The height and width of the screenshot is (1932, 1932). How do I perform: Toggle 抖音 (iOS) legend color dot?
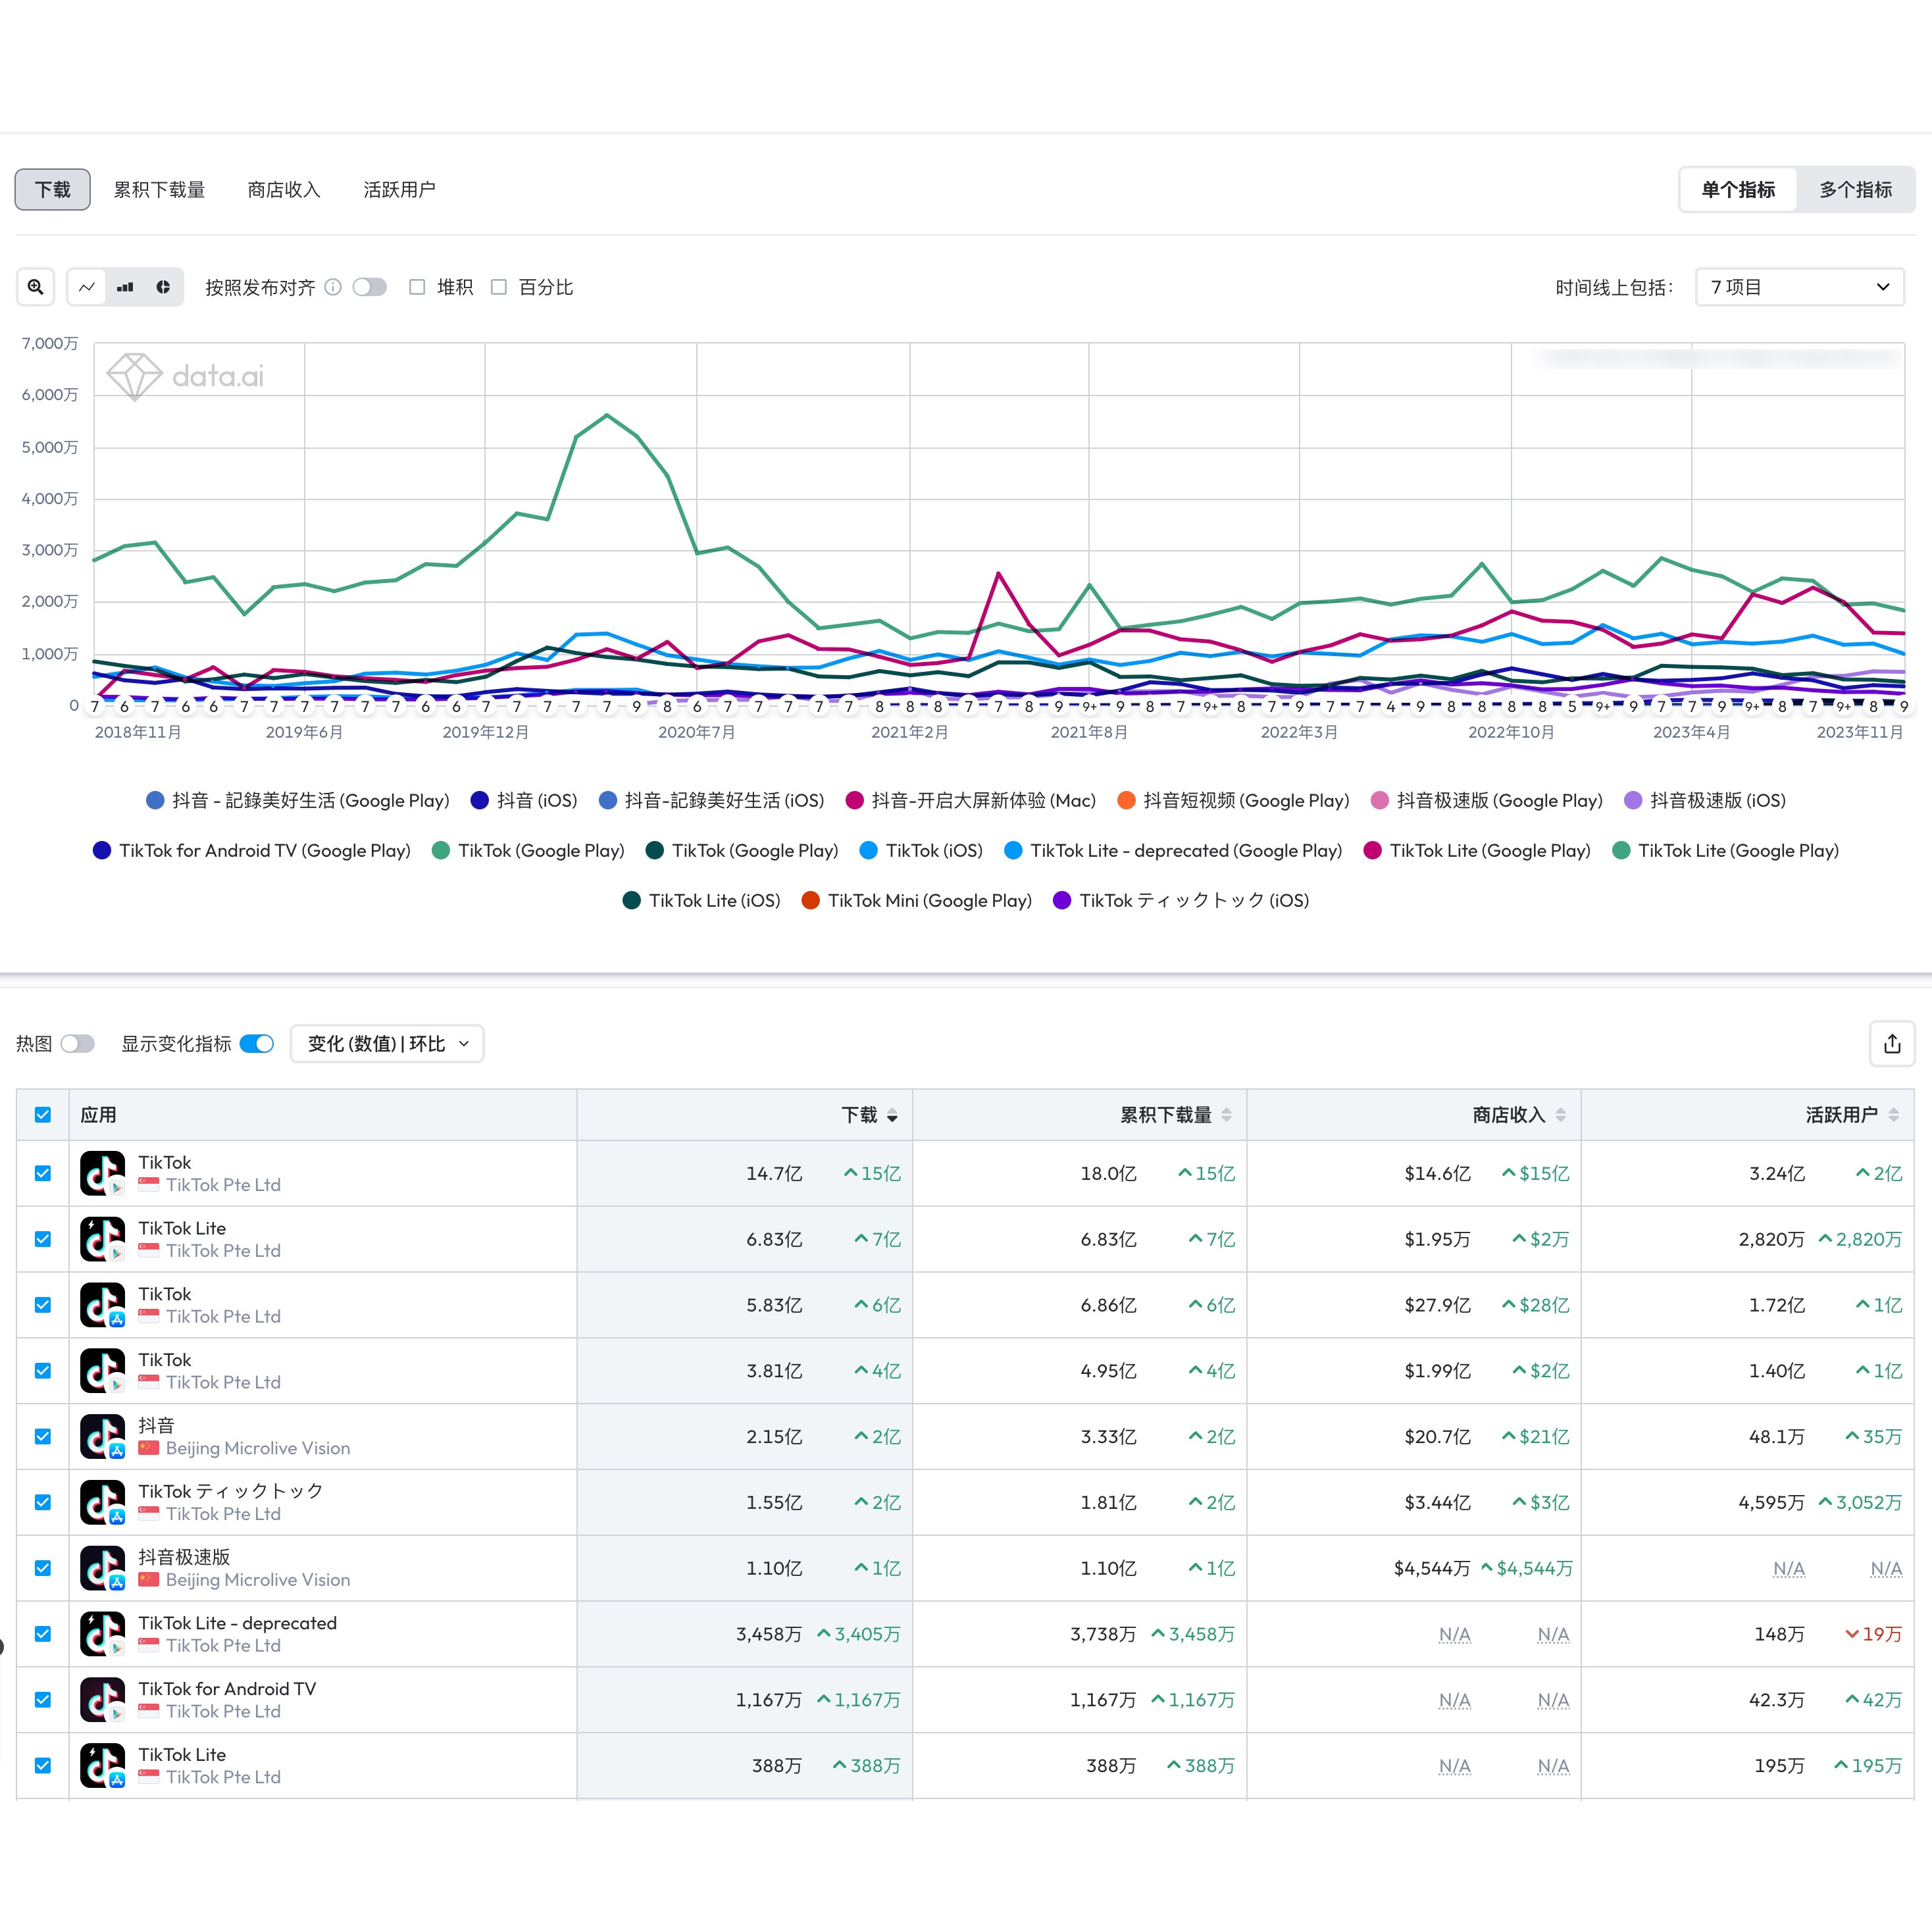pos(479,800)
